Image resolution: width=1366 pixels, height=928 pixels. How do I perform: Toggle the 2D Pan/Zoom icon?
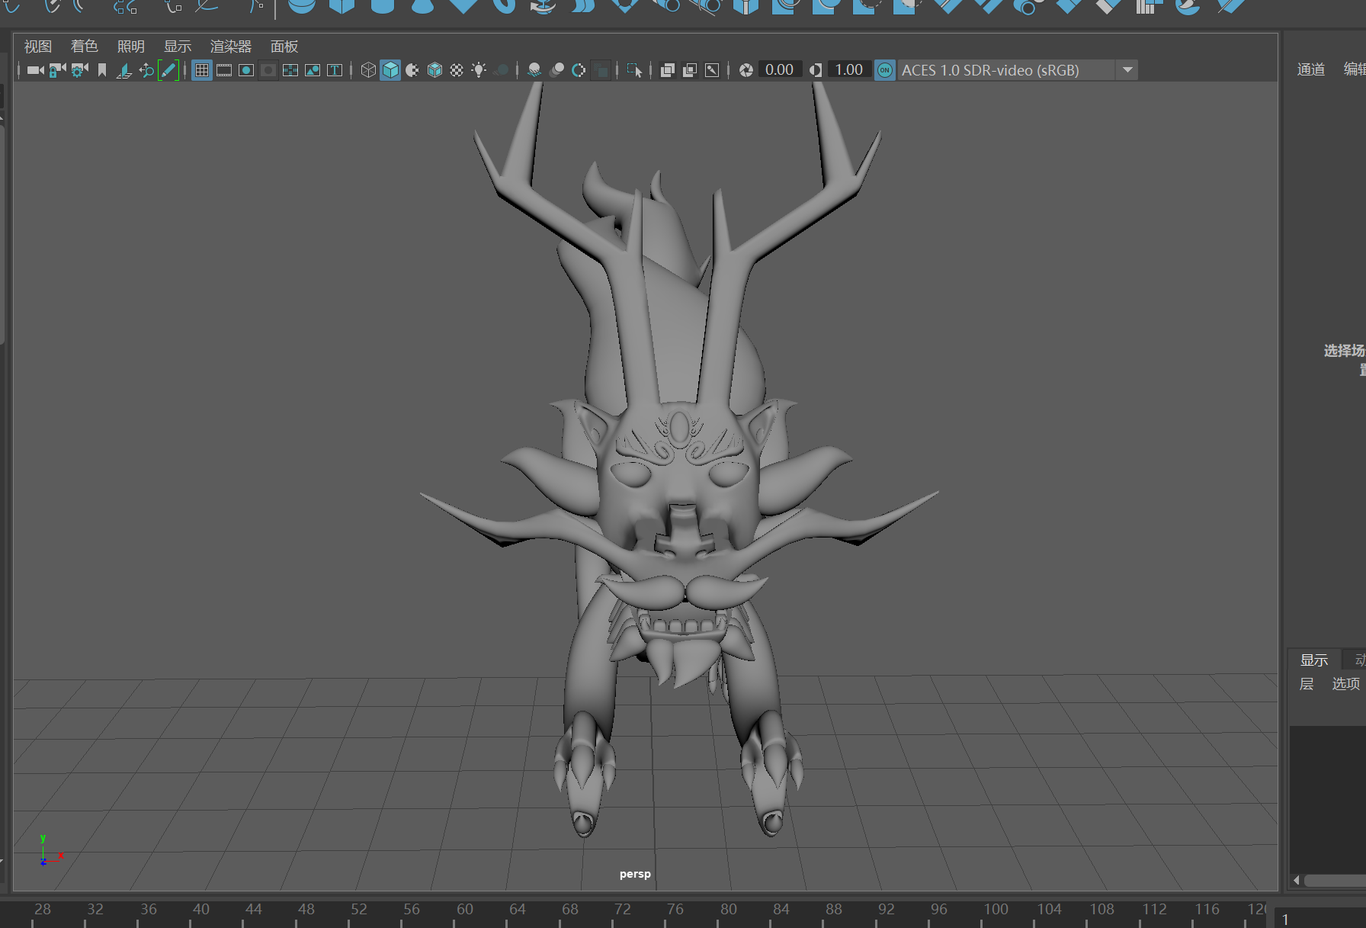click(146, 70)
